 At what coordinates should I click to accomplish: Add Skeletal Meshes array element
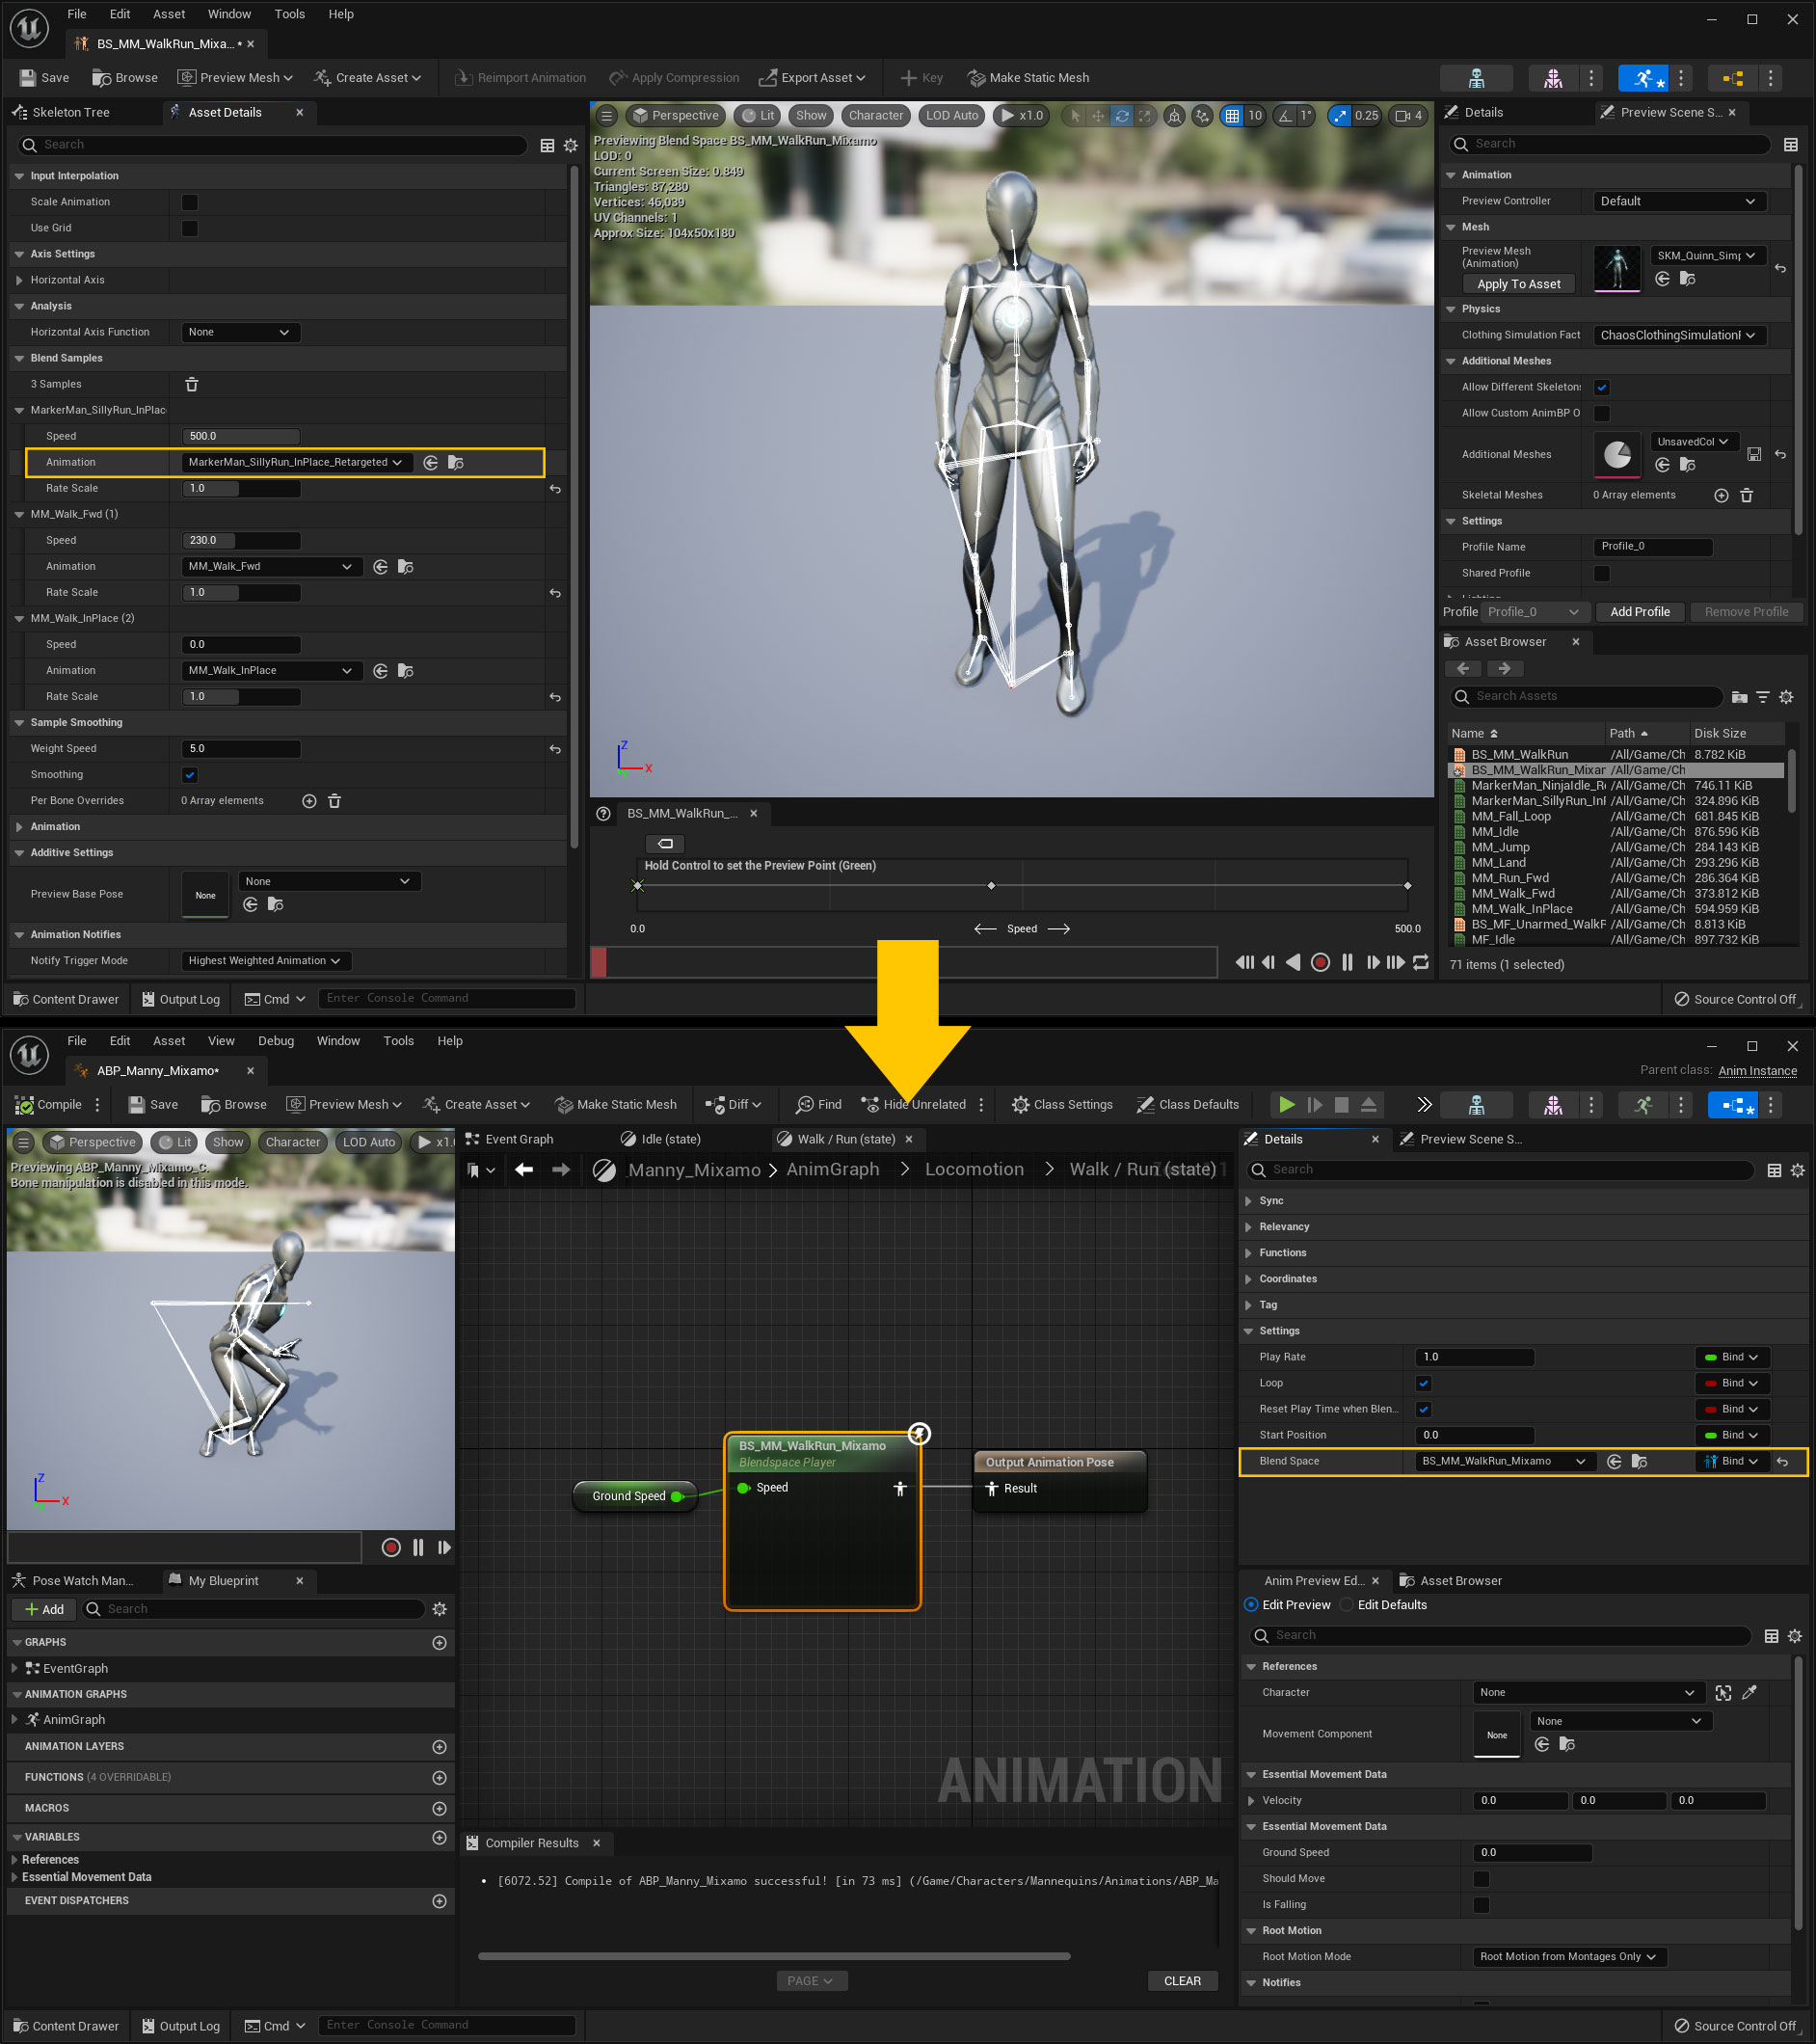coord(1721,495)
